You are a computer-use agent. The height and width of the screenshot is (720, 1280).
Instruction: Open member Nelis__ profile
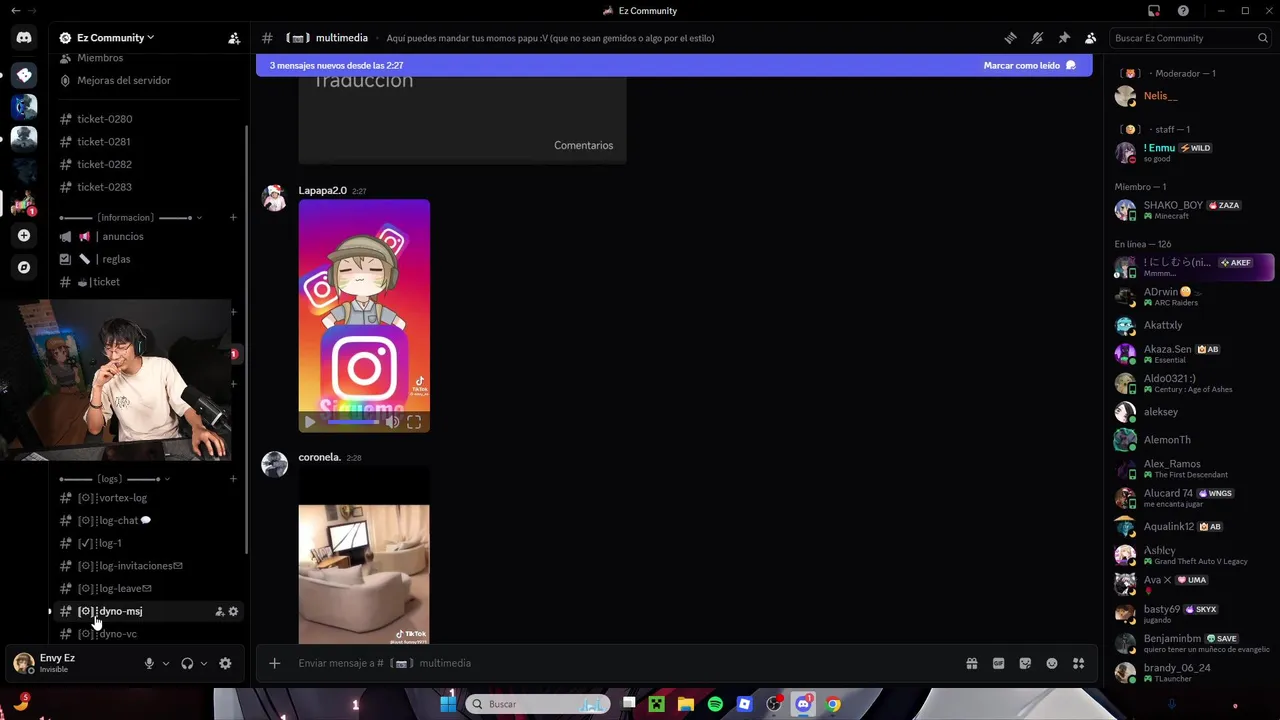coord(1161,96)
